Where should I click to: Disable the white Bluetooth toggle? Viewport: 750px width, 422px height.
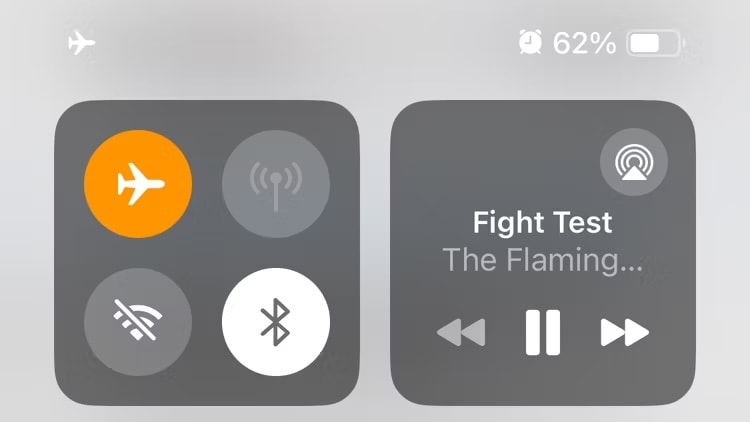[276, 322]
